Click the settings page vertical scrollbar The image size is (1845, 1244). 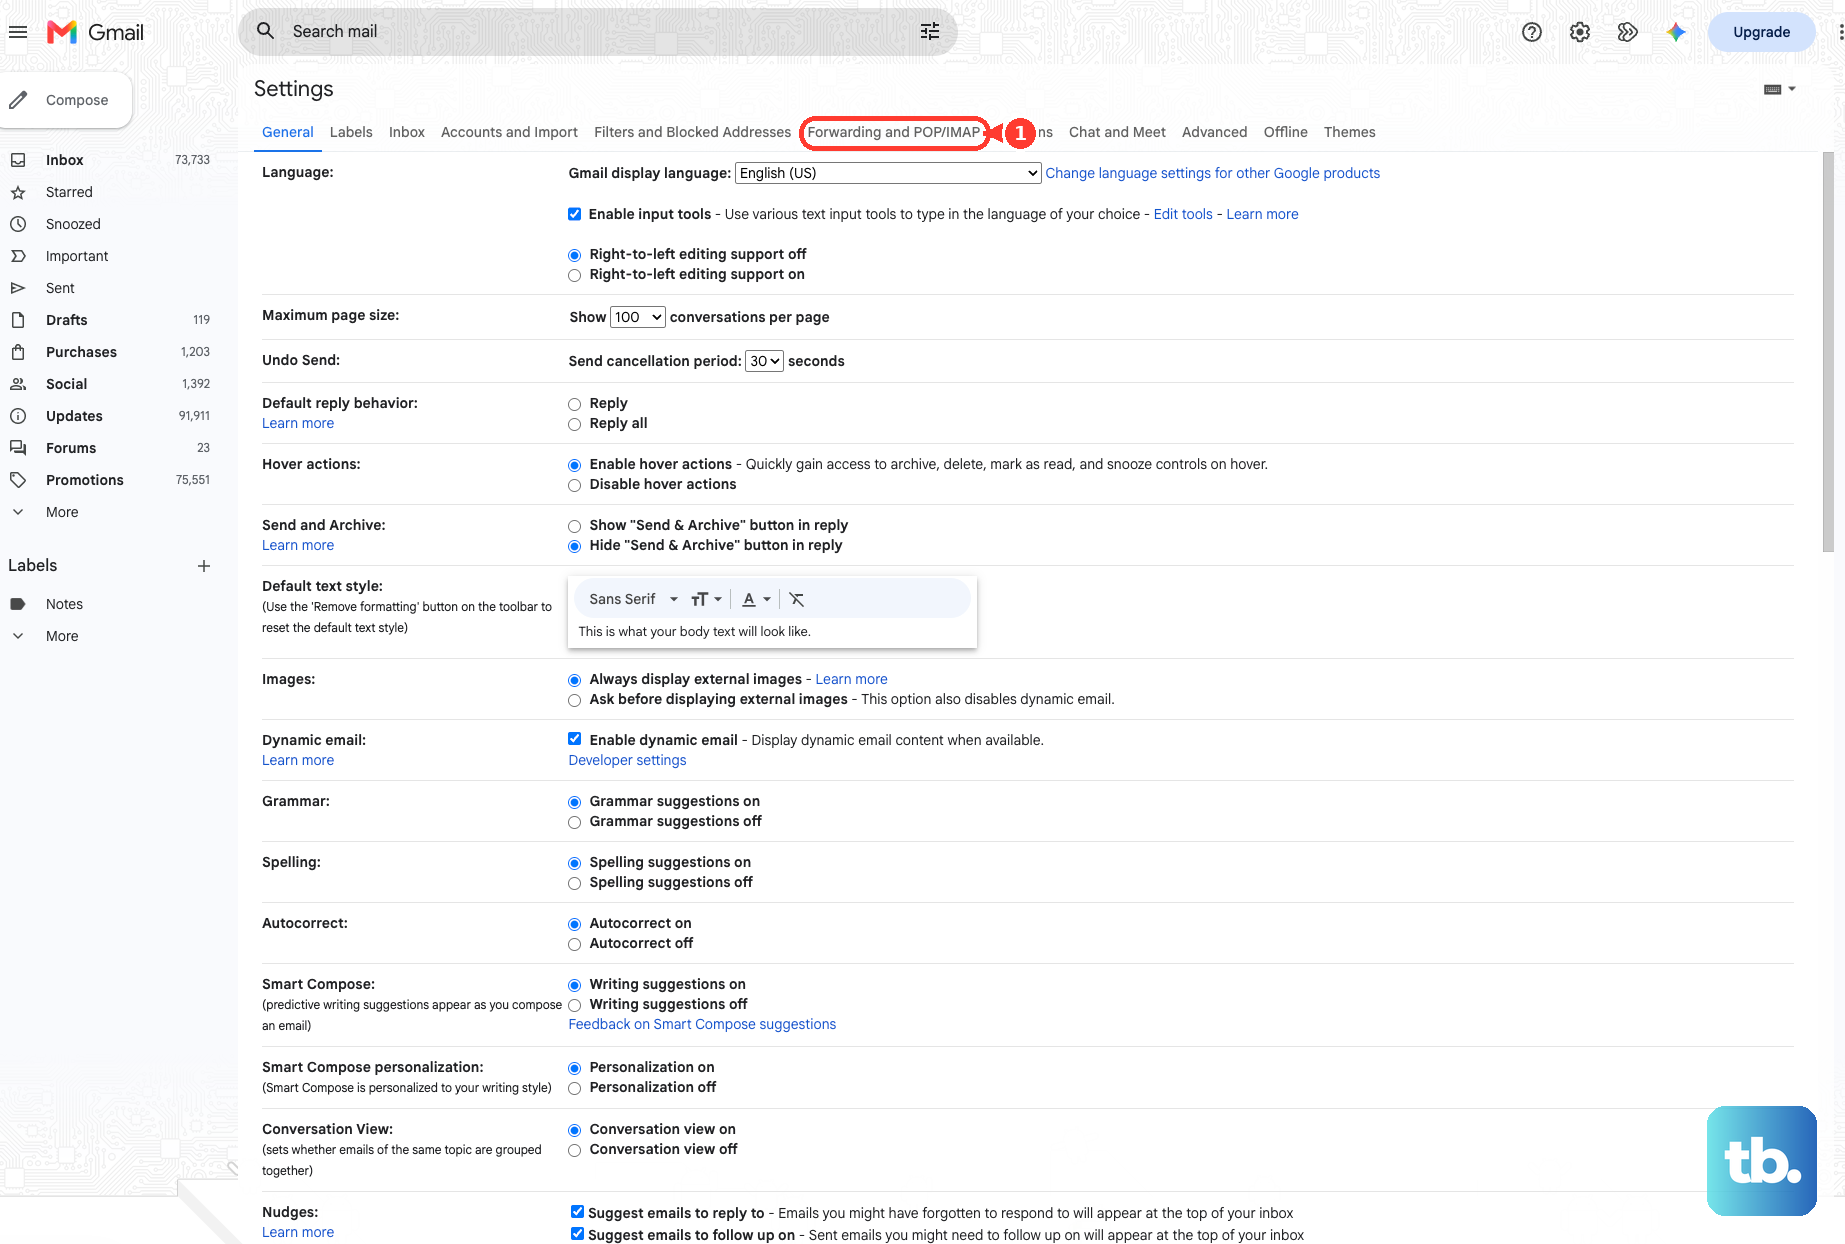[x=1828, y=352]
